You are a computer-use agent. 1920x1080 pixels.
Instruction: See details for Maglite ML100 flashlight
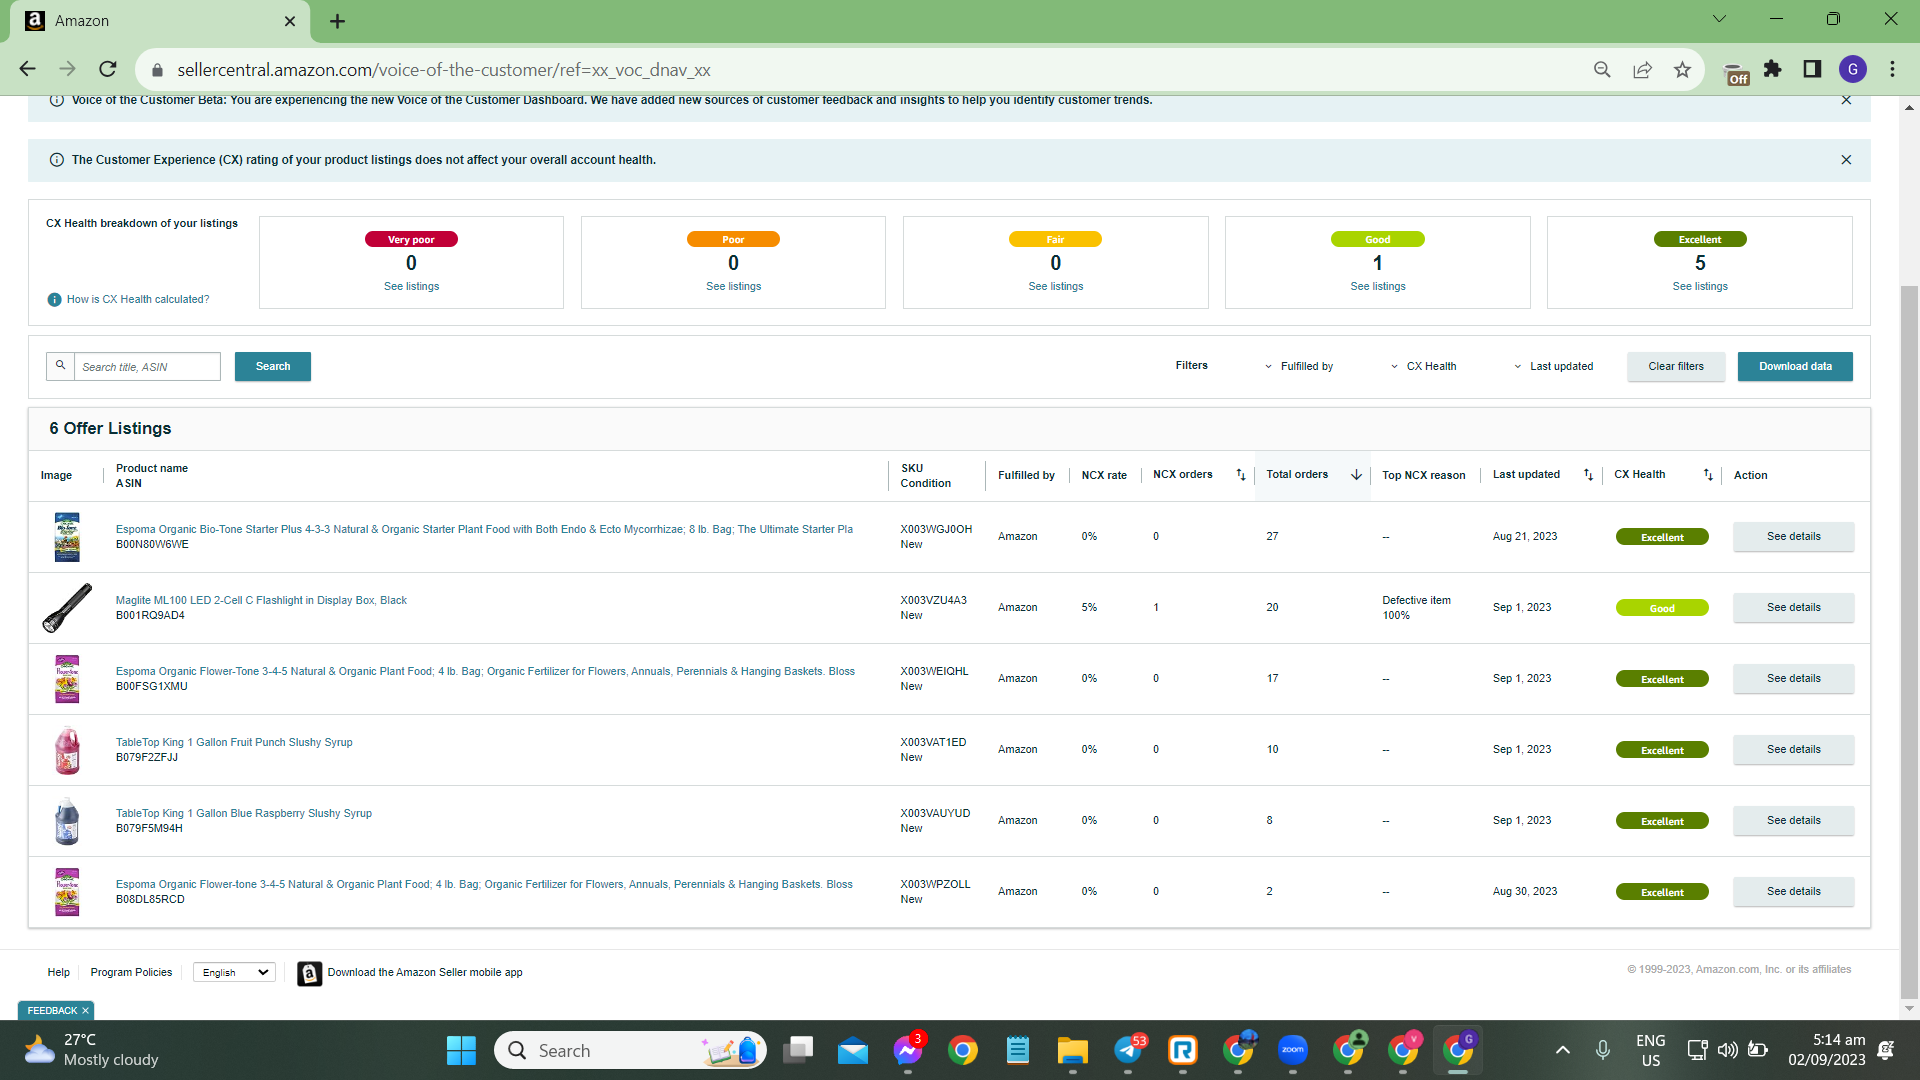click(x=1793, y=608)
